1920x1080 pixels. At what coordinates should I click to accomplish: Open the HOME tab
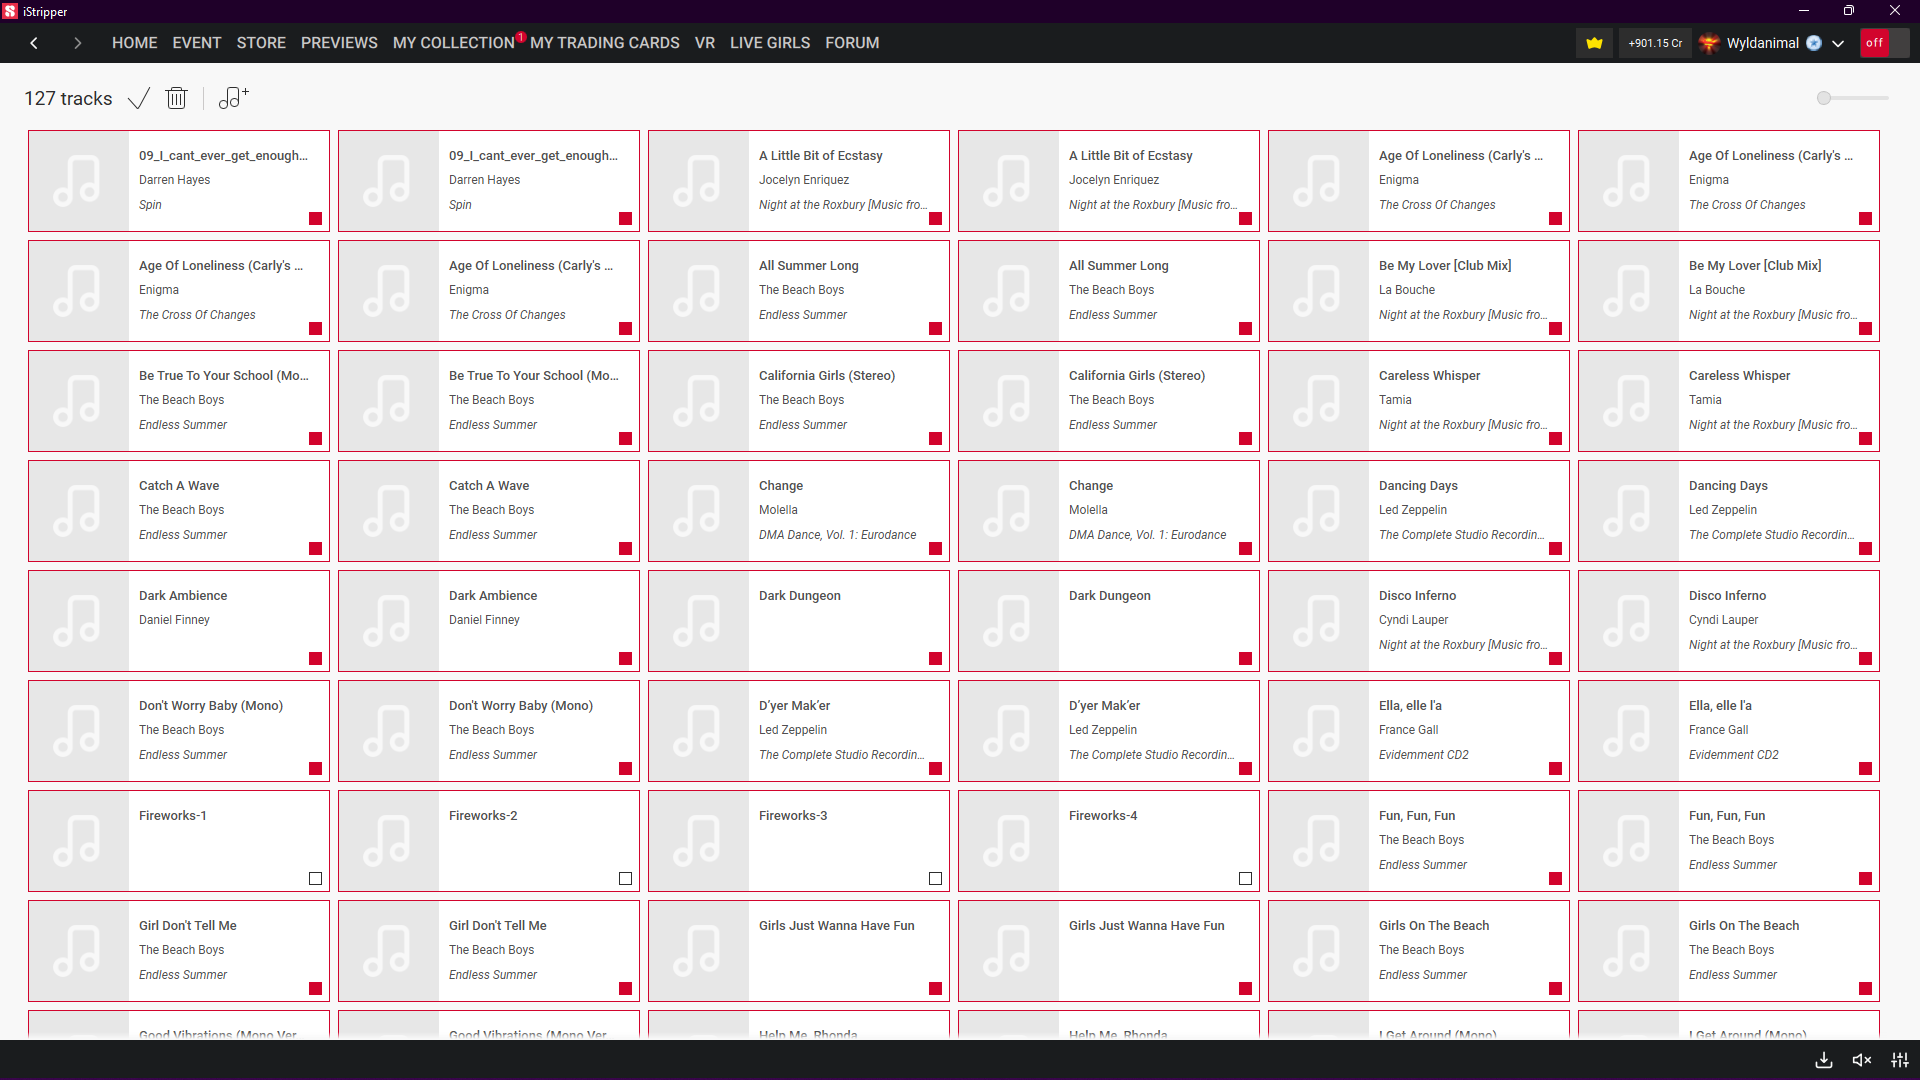click(135, 43)
